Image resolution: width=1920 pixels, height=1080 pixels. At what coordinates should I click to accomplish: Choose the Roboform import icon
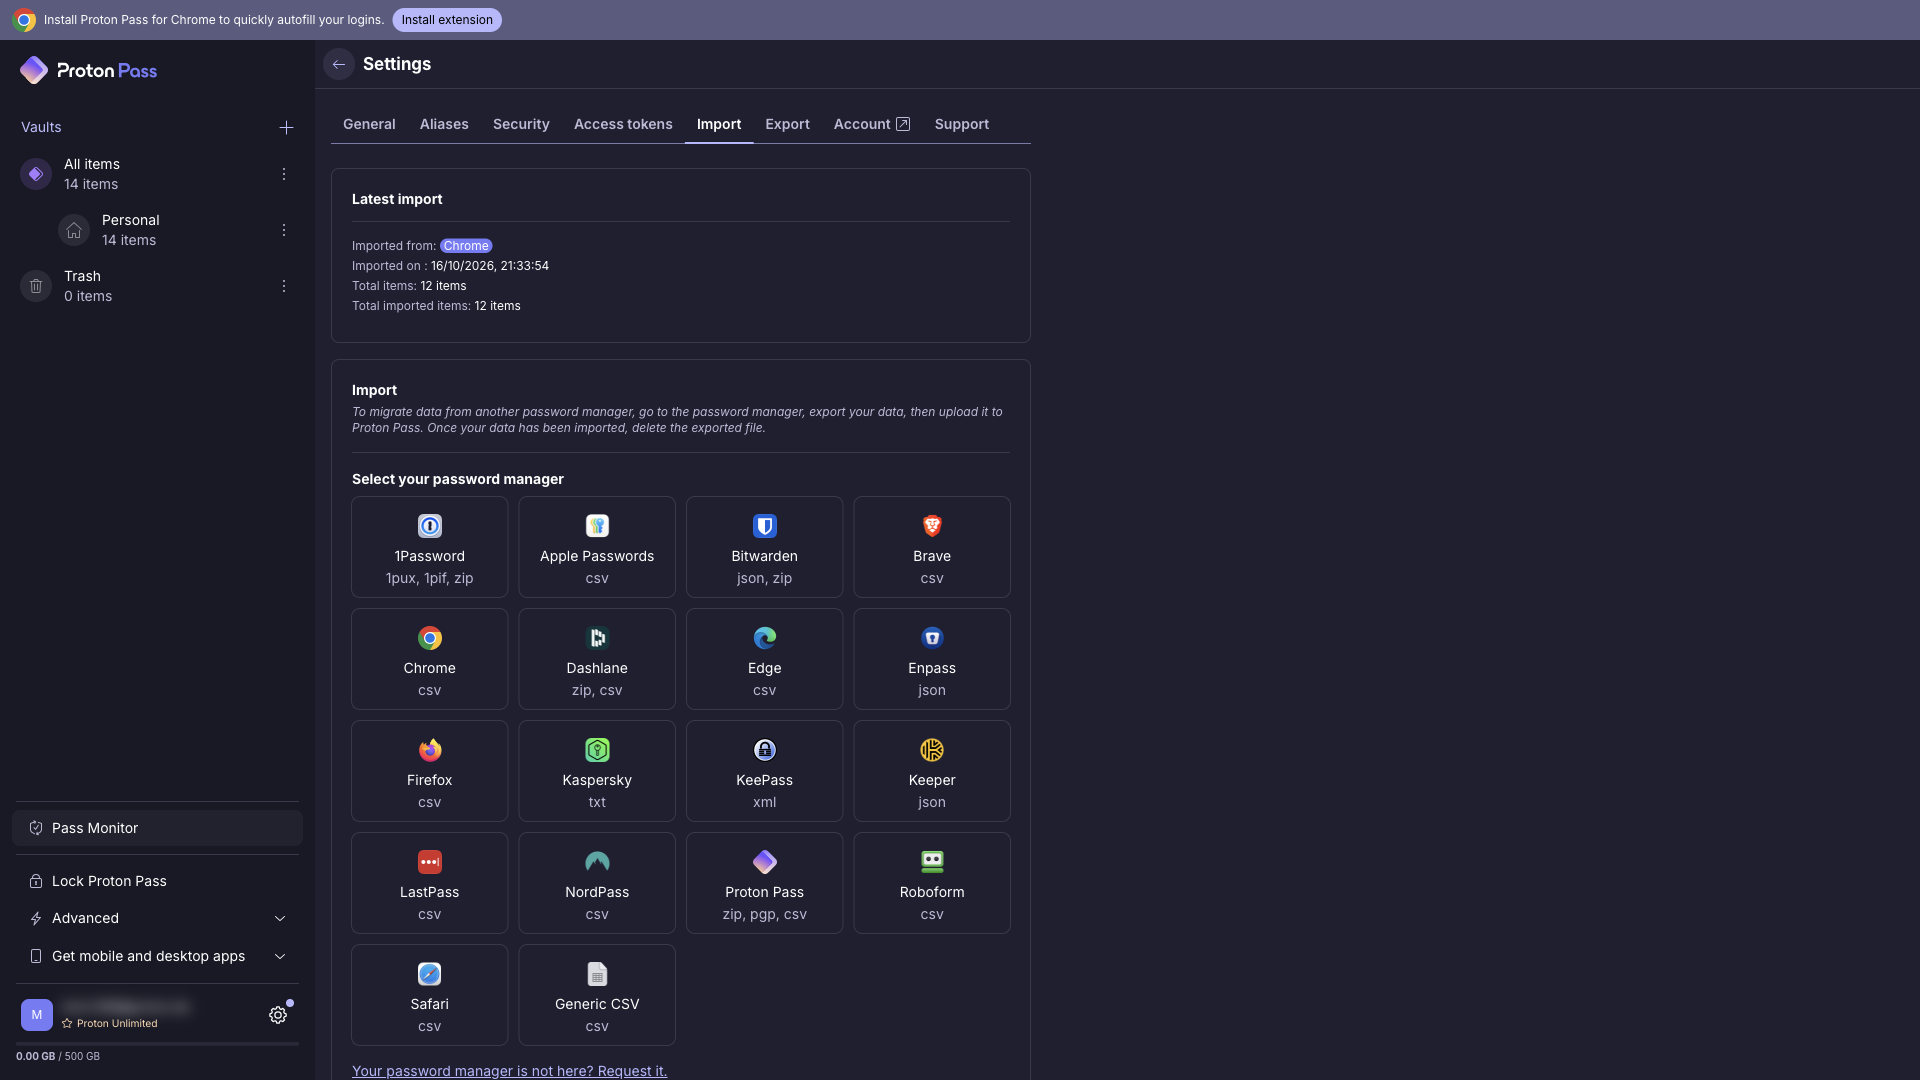click(x=932, y=862)
